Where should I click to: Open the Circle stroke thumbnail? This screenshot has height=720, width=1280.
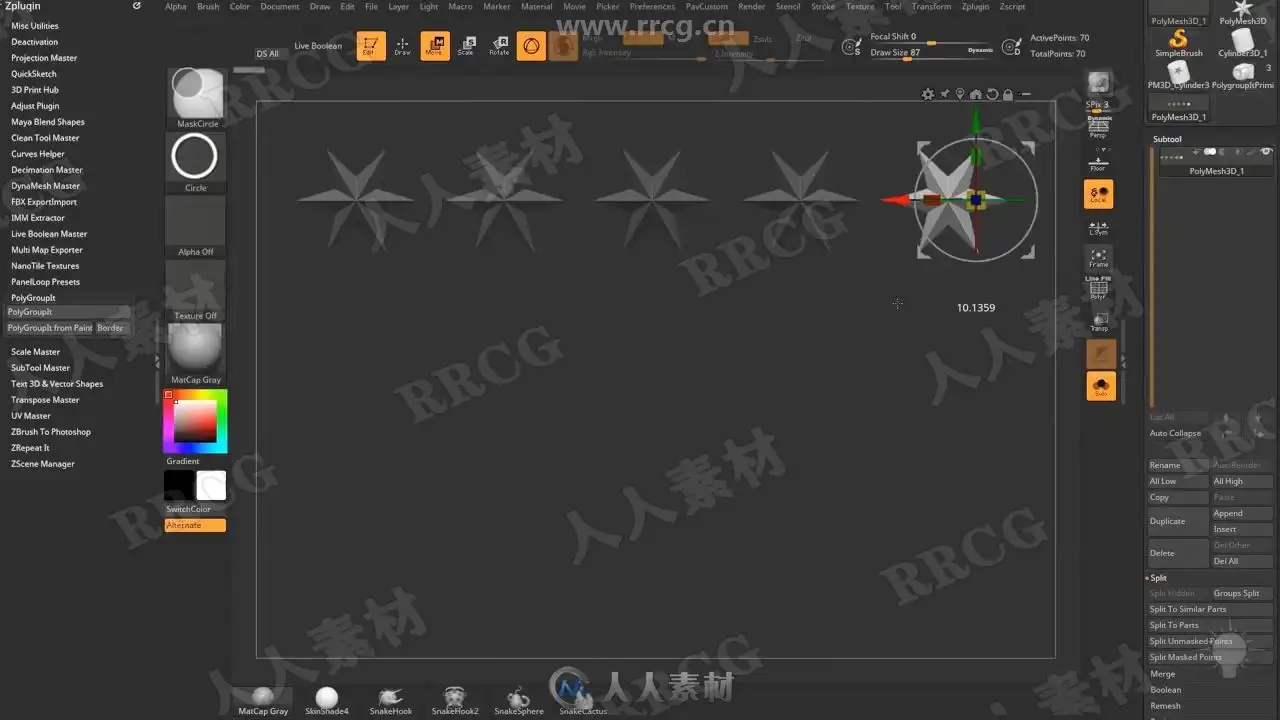pyautogui.click(x=196, y=162)
